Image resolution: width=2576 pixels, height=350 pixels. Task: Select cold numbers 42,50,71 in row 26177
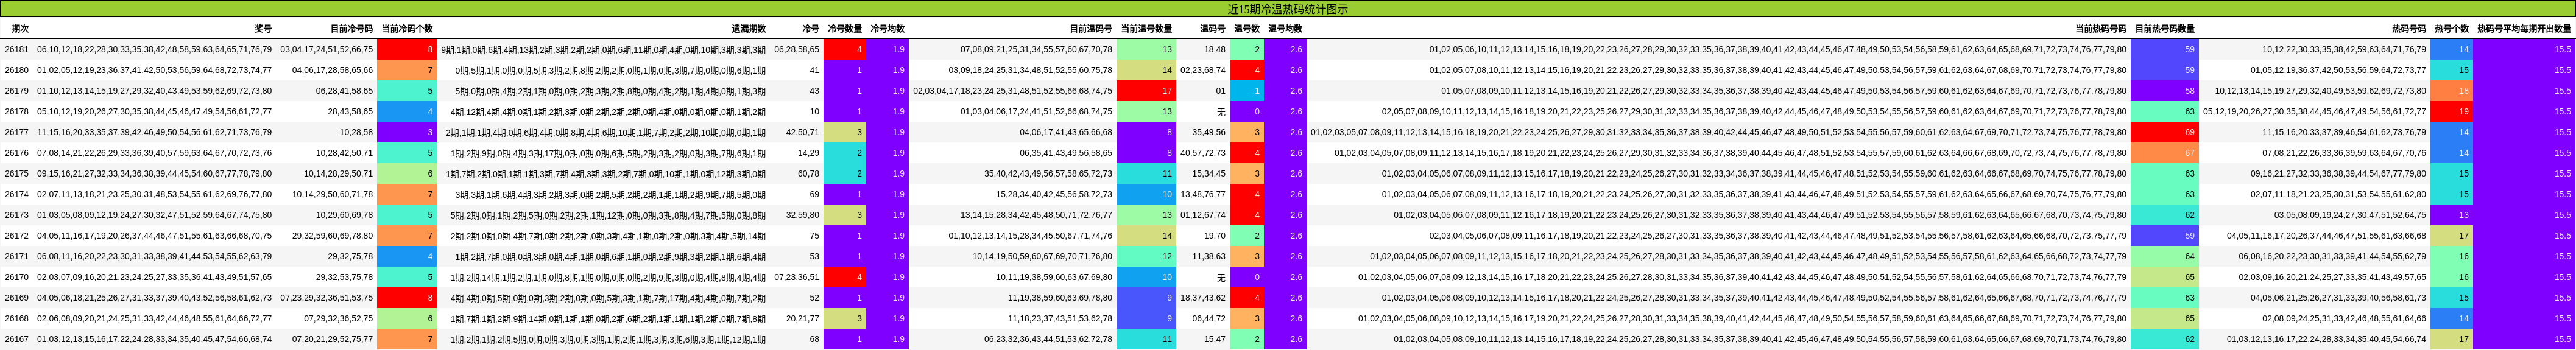802,132
